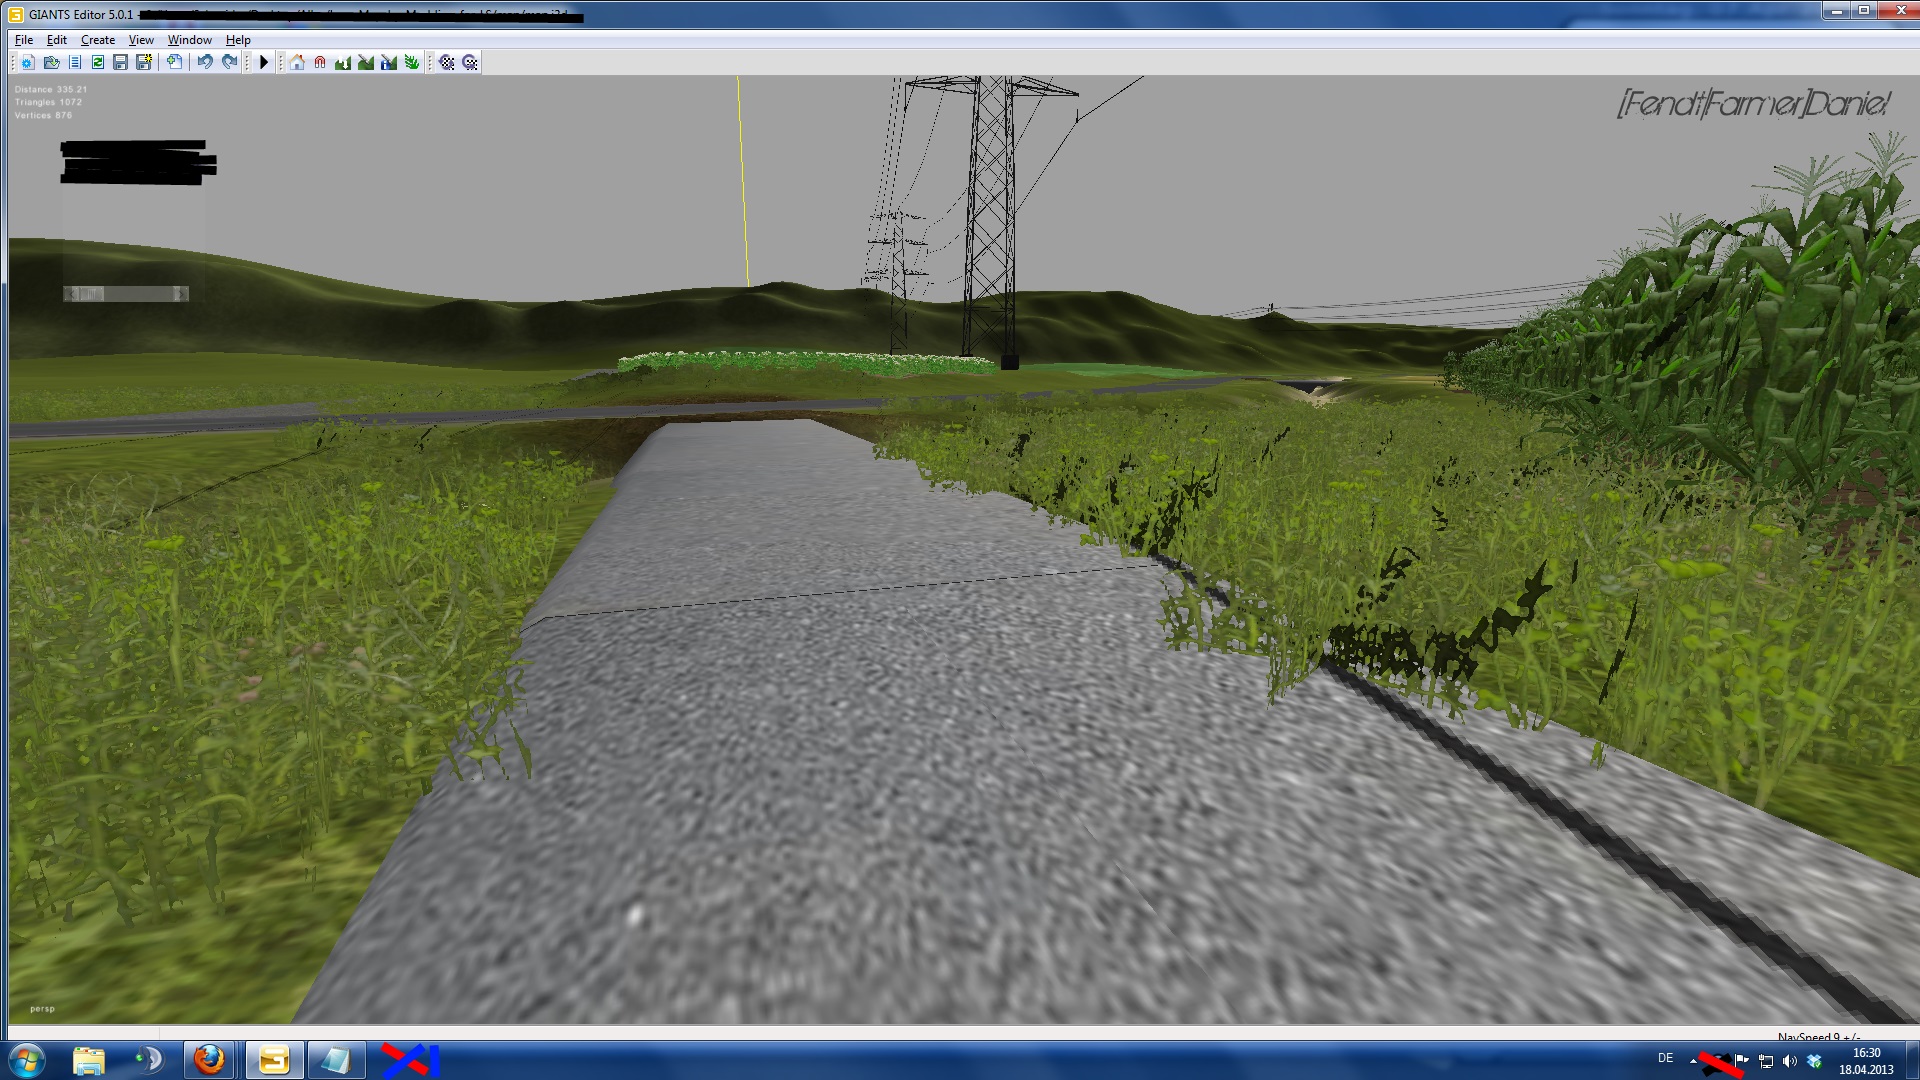Open the File menu
Viewport: 1920px width, 1080px height.
point(24,40)
